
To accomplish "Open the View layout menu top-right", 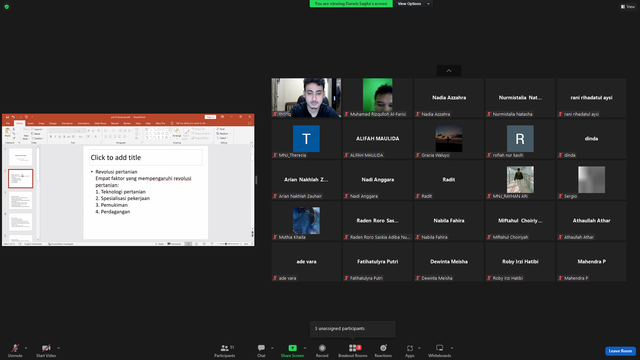I will click(628, 7).
